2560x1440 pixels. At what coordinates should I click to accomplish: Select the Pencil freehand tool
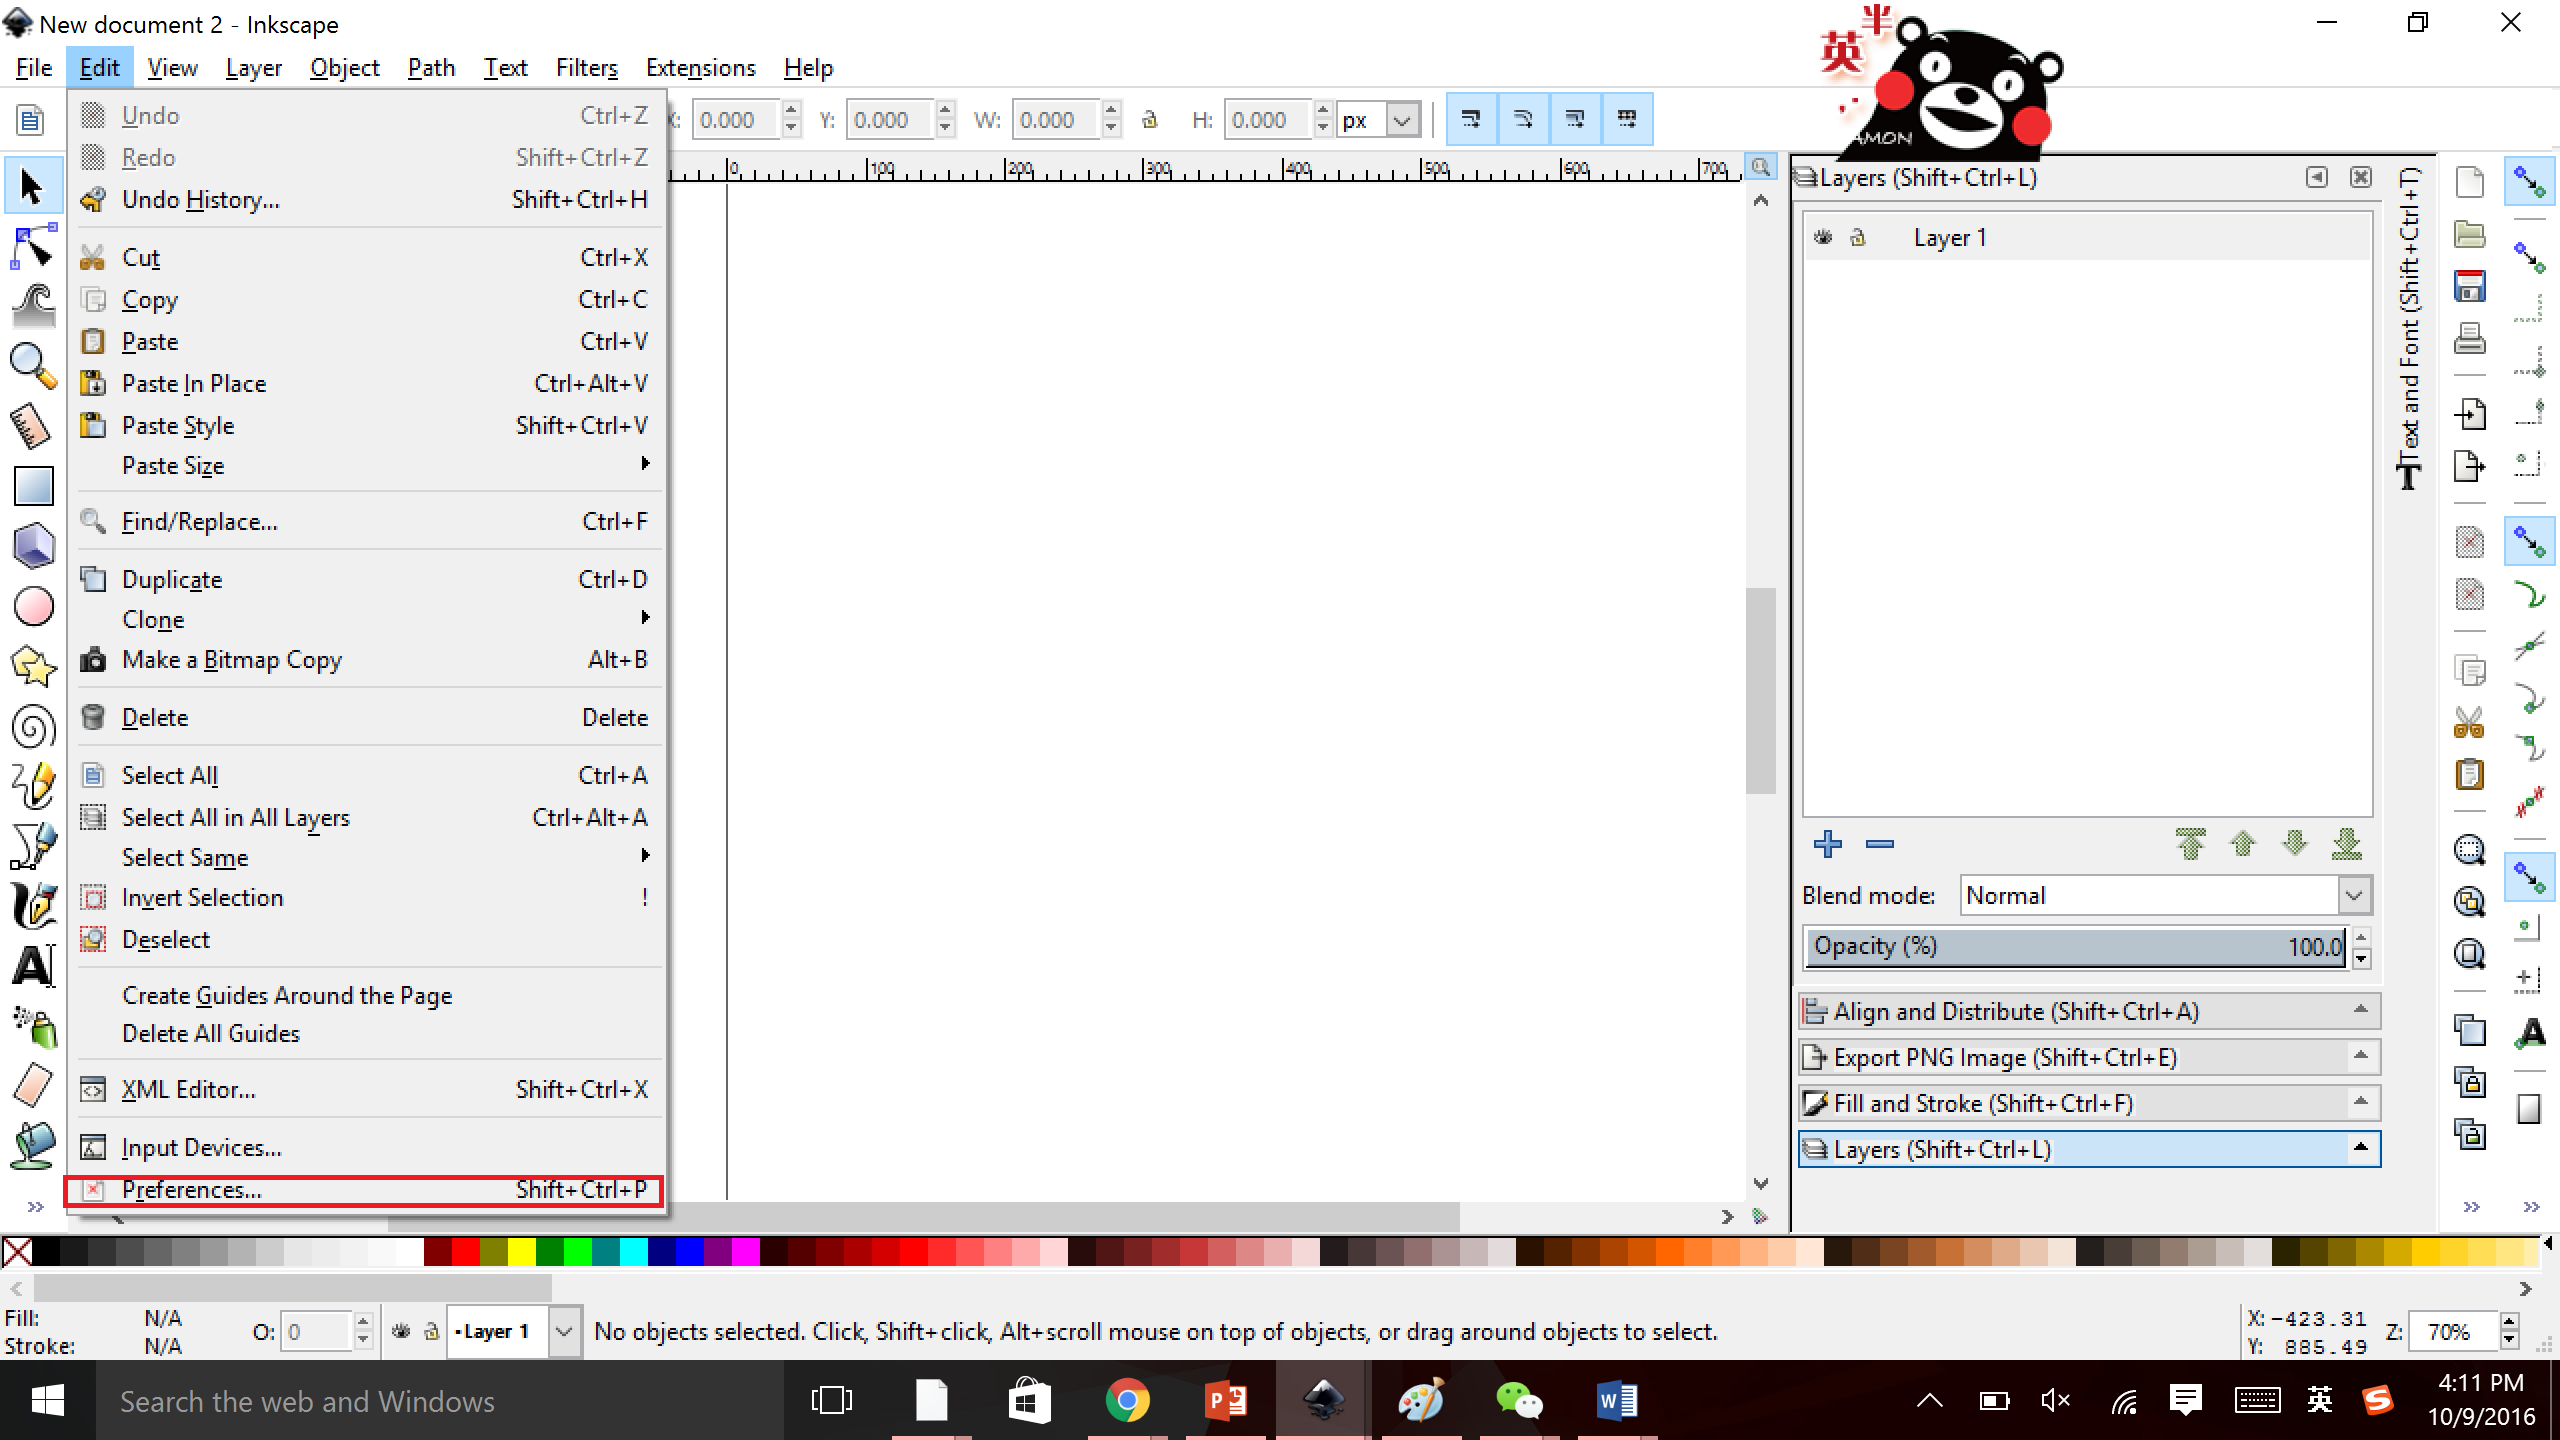33,787
